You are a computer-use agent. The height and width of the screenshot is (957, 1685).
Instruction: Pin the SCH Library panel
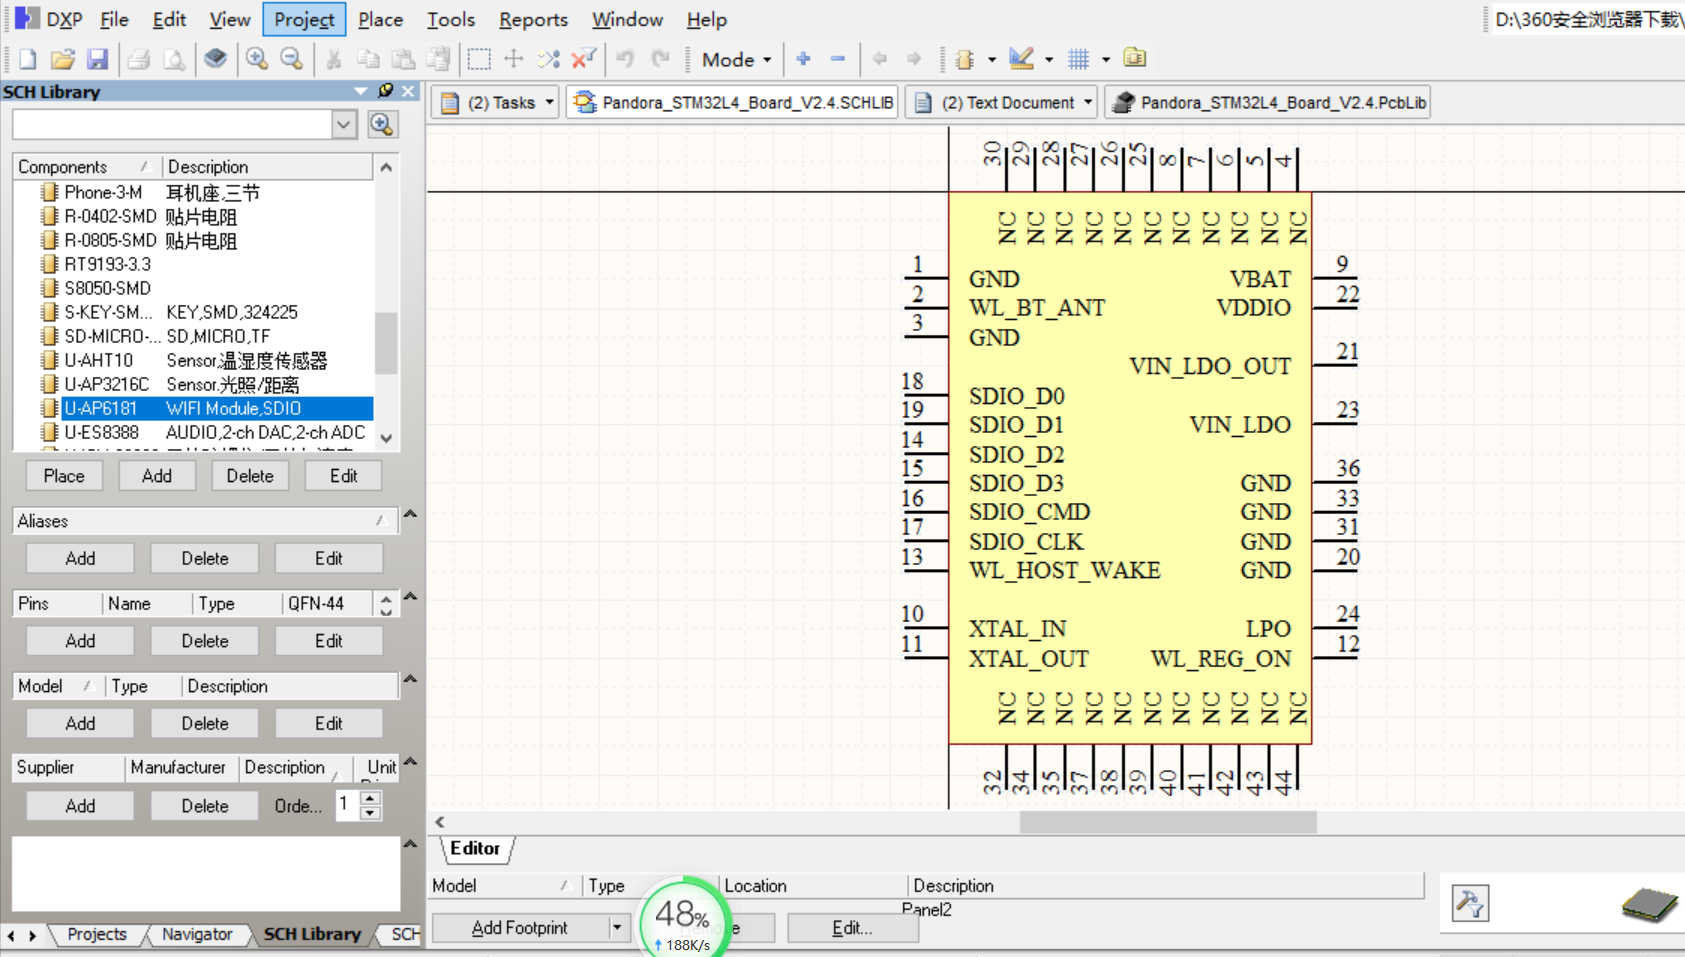point(385,91)
